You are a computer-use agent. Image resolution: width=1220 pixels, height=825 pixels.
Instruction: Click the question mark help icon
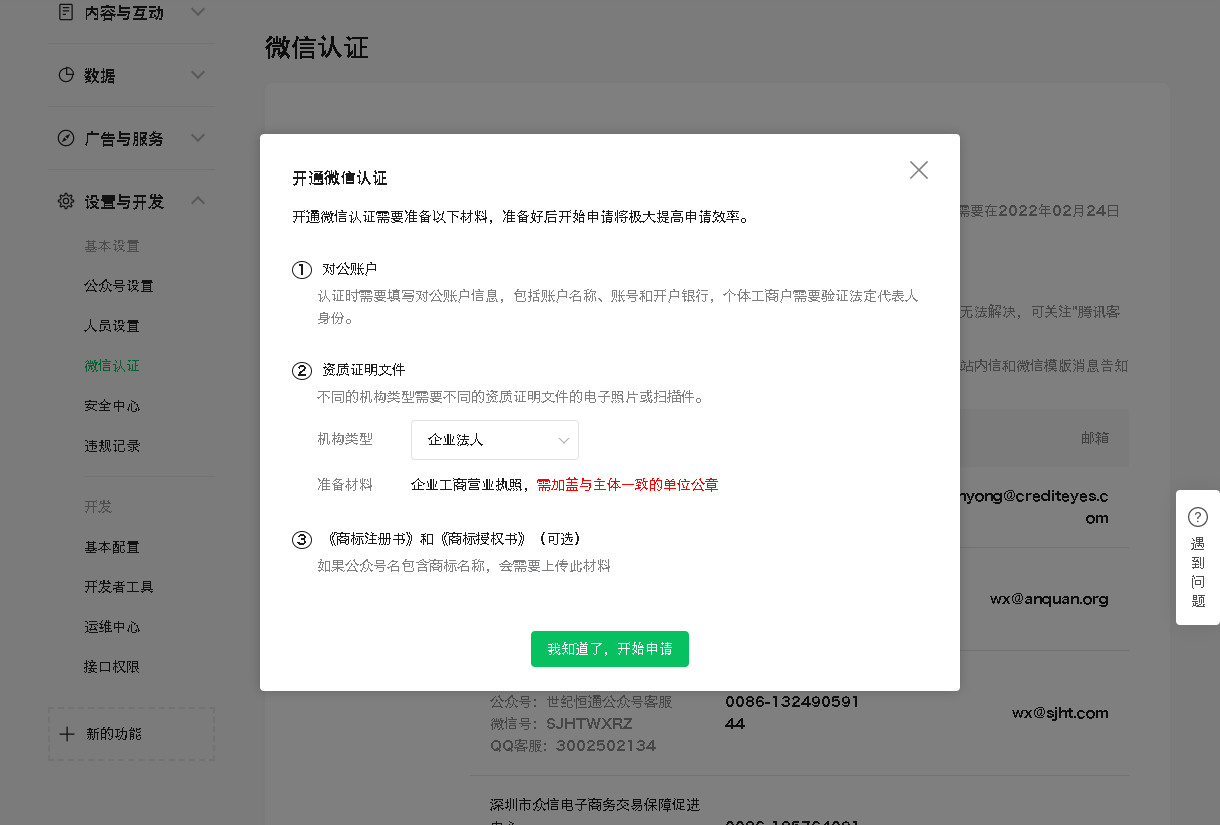point(1197,517)
